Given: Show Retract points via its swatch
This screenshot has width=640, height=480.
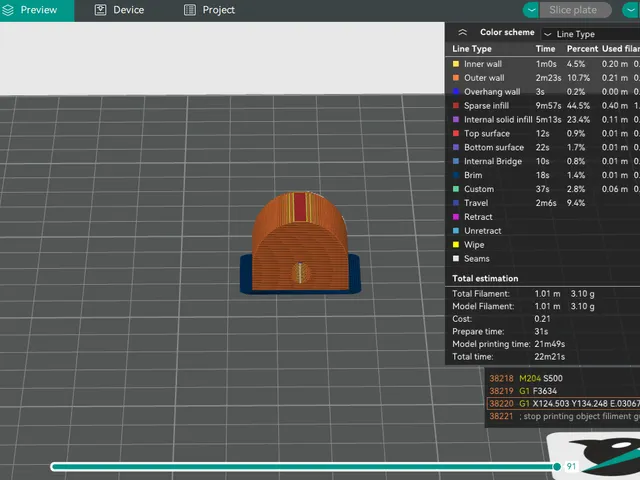Looking at the screenshot, I should 456,216.
